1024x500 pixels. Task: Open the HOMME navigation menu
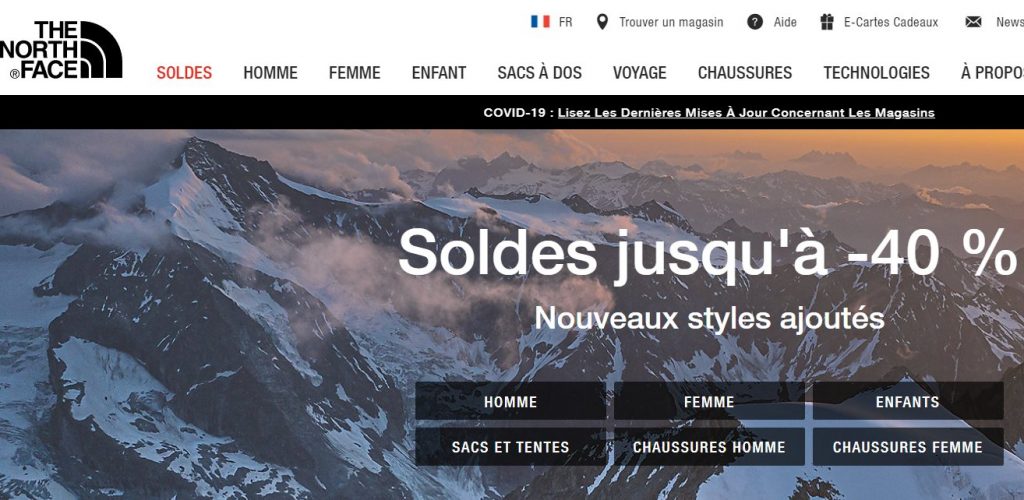(270, 72)
